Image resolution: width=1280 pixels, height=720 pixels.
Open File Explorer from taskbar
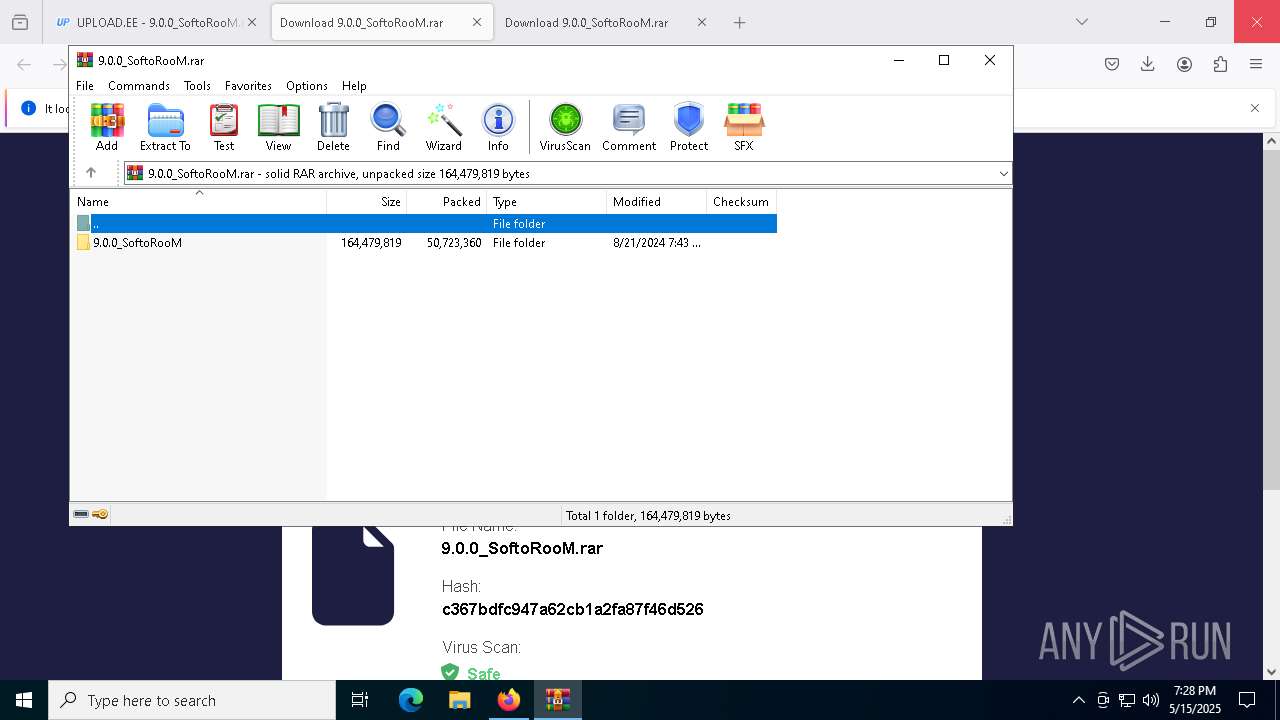tap(460, 700)
